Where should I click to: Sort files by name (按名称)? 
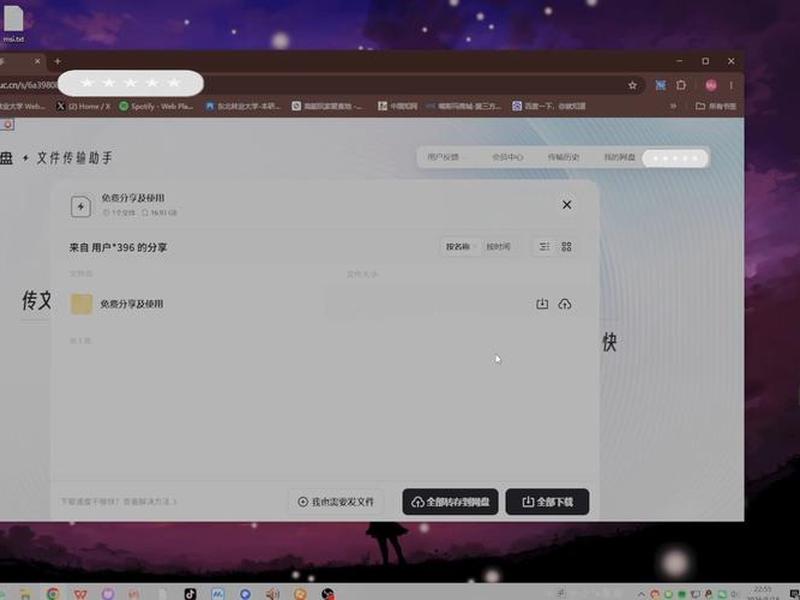click(458, 246)
